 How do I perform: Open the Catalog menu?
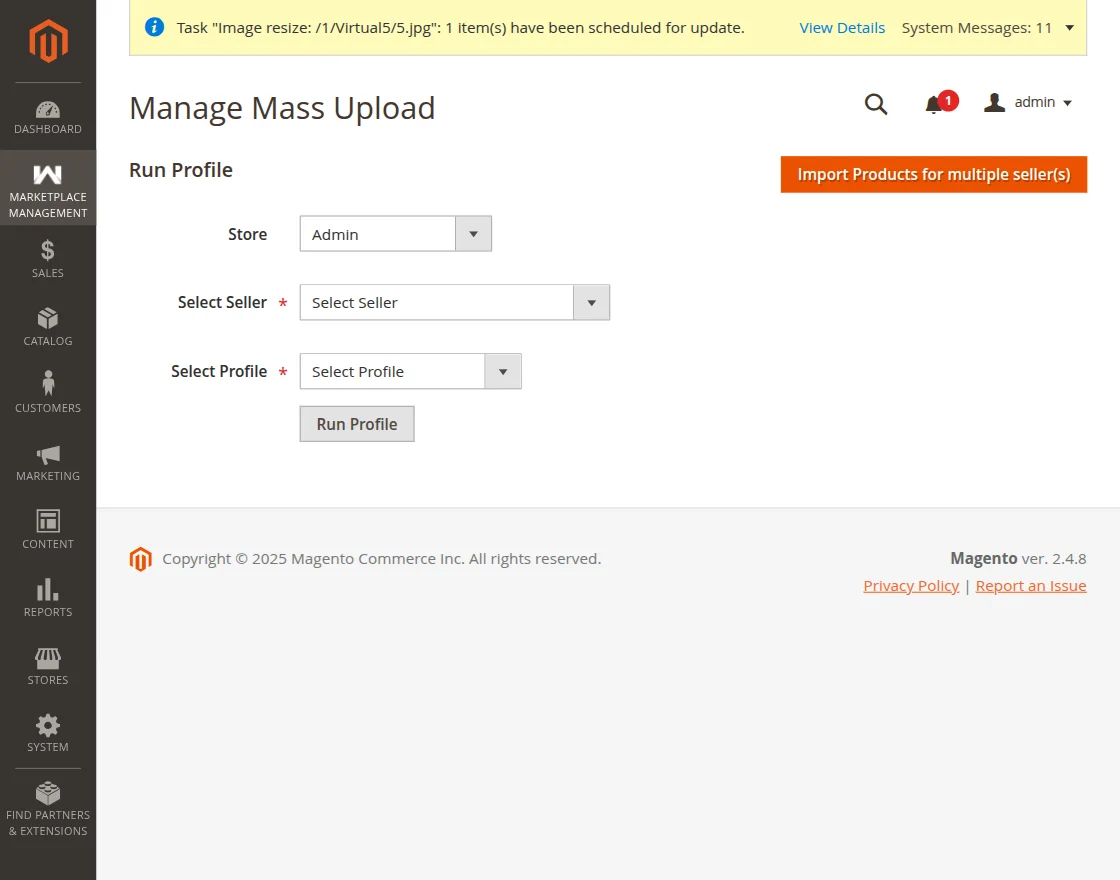pyautogui.click(x=48, y=327)
